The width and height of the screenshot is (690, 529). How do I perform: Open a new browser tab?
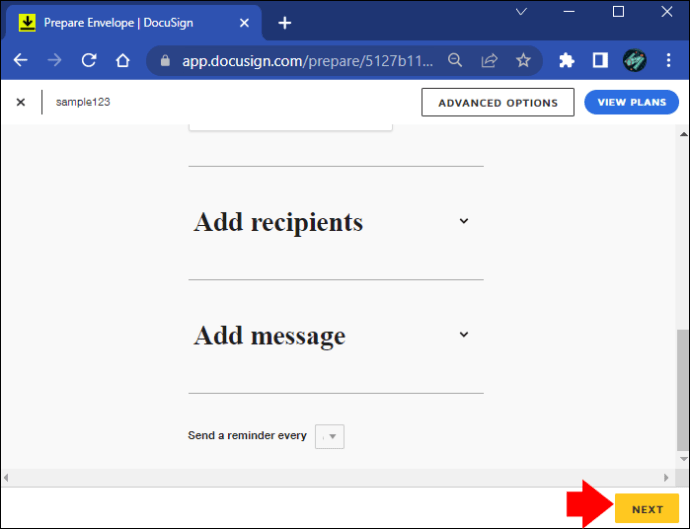(x=285, y=23)
